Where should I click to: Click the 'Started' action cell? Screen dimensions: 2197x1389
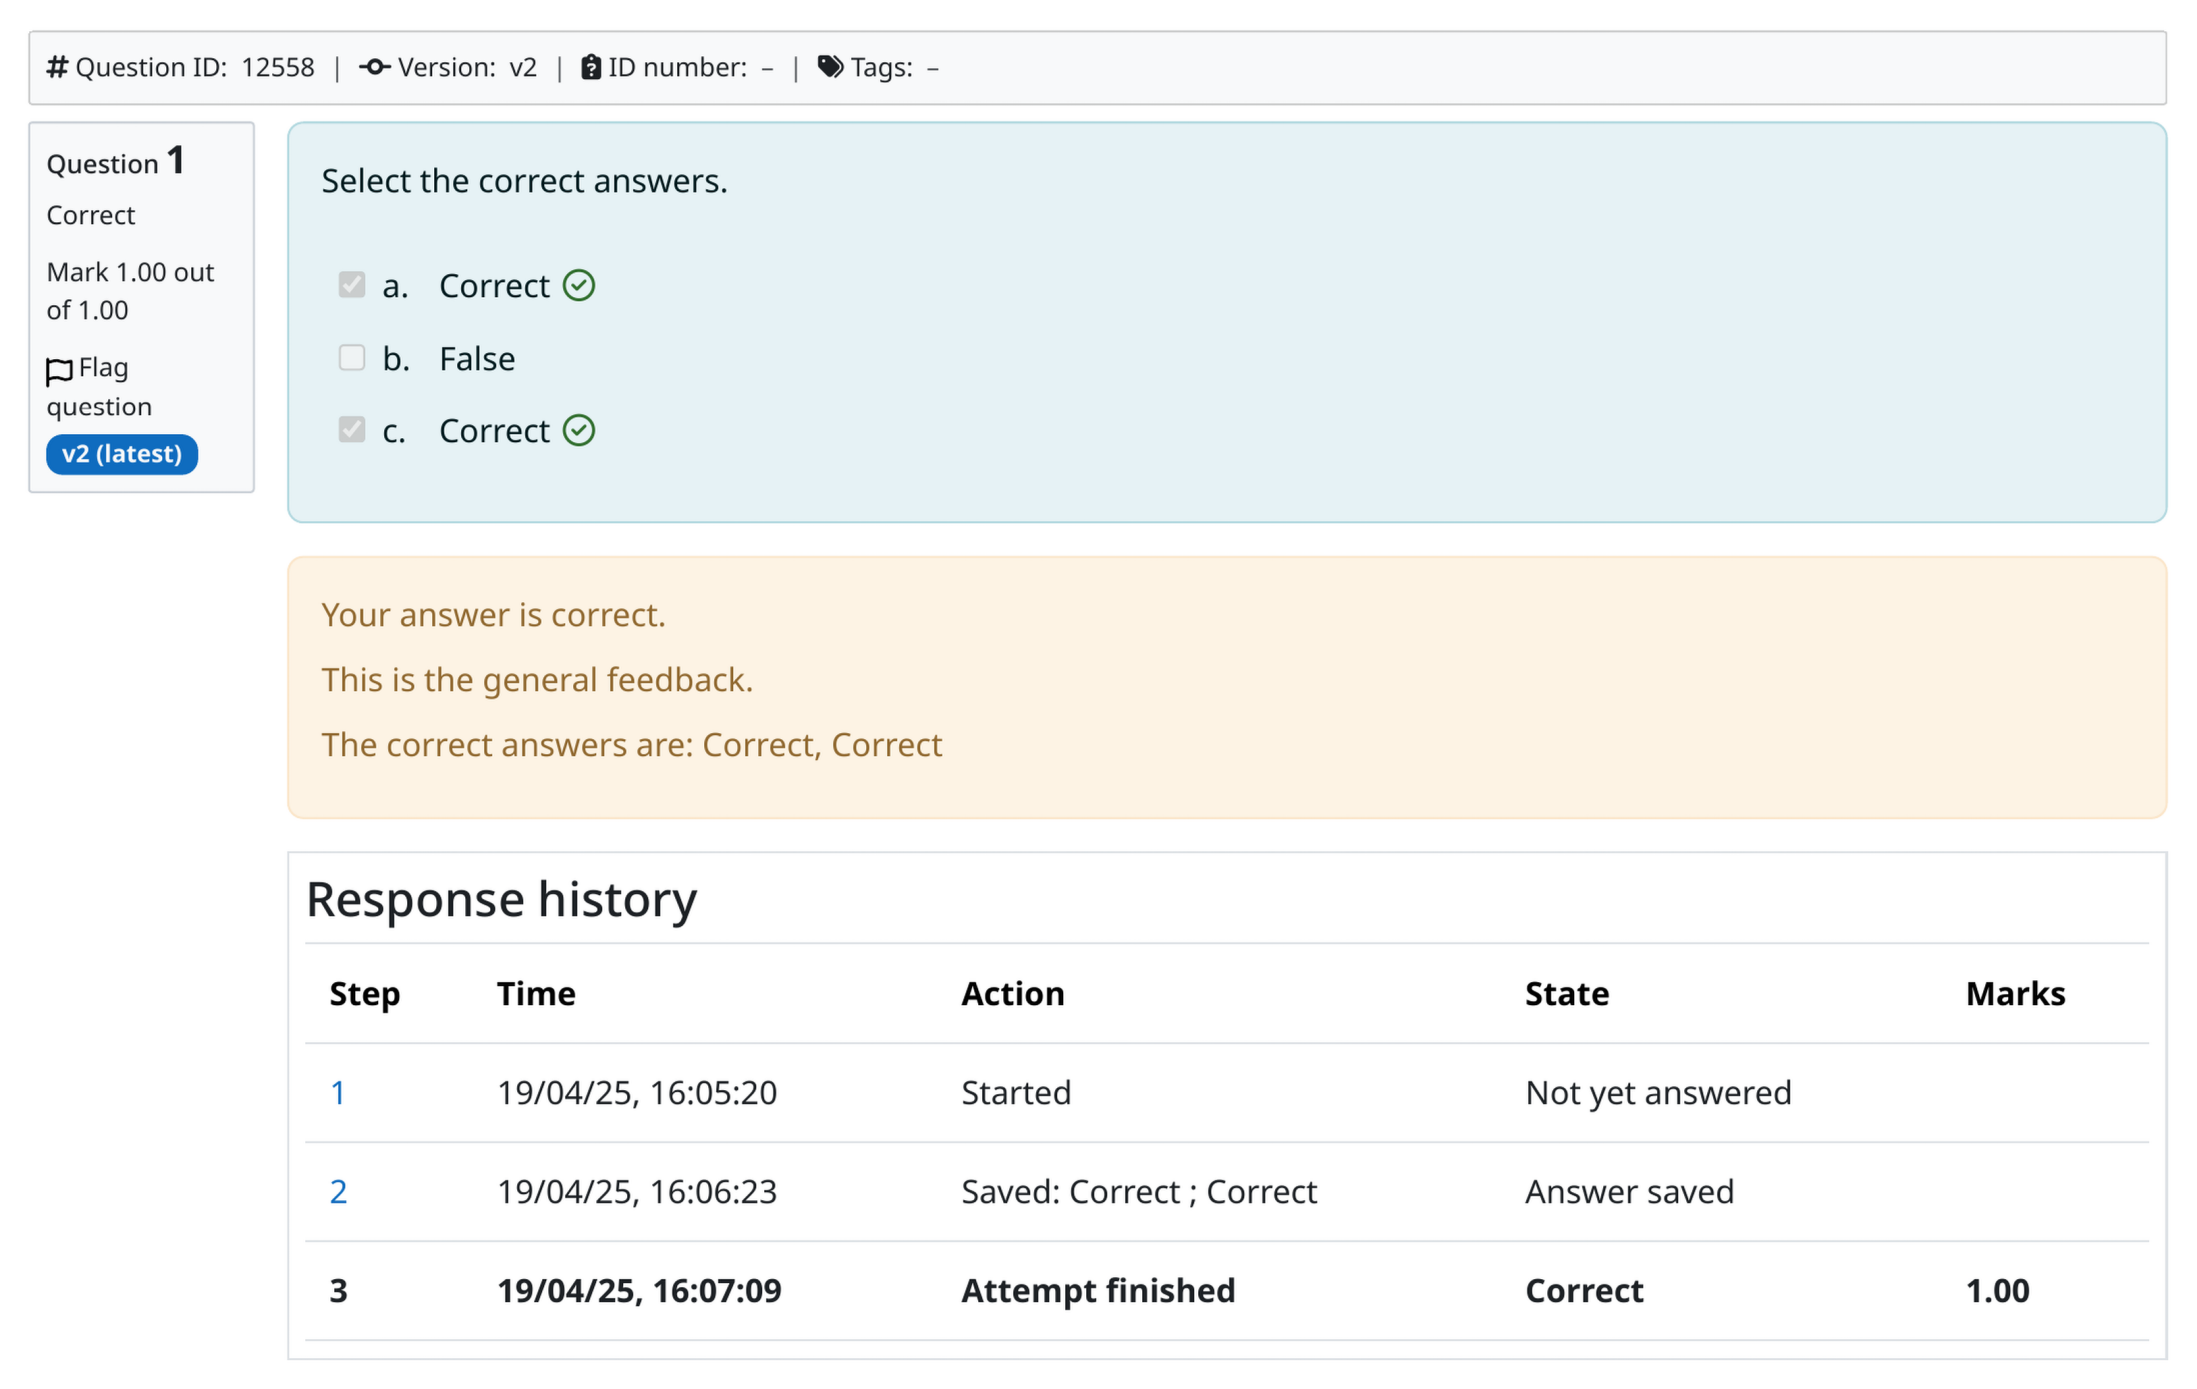1016,1093
